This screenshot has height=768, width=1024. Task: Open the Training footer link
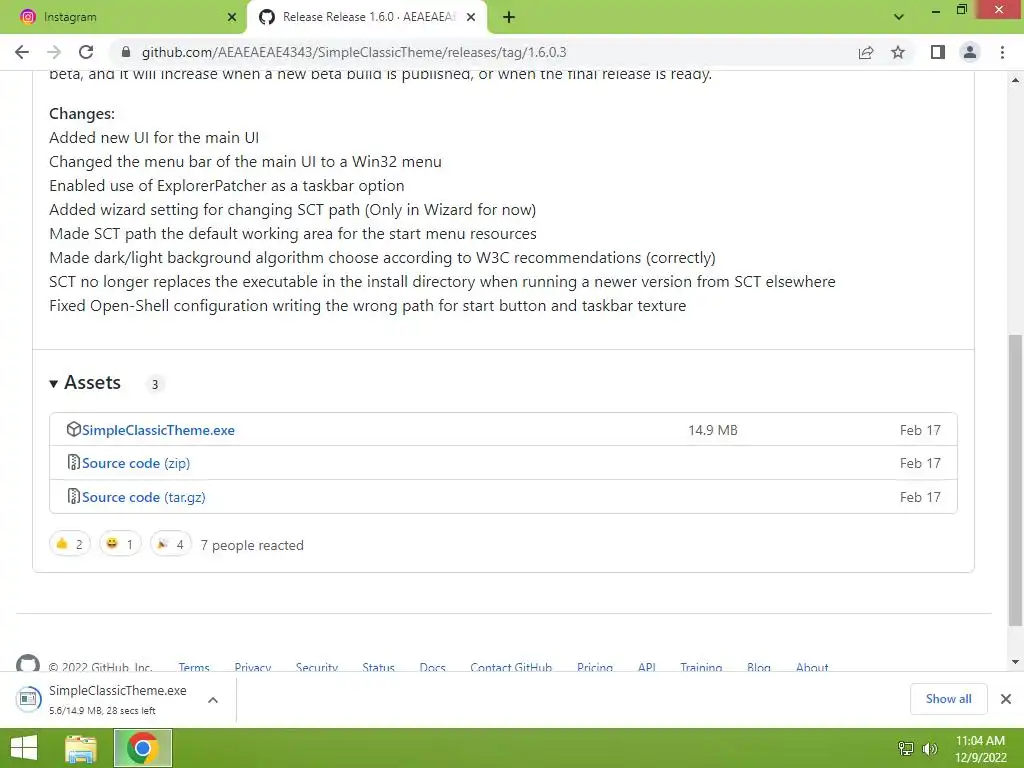(701, 667)
